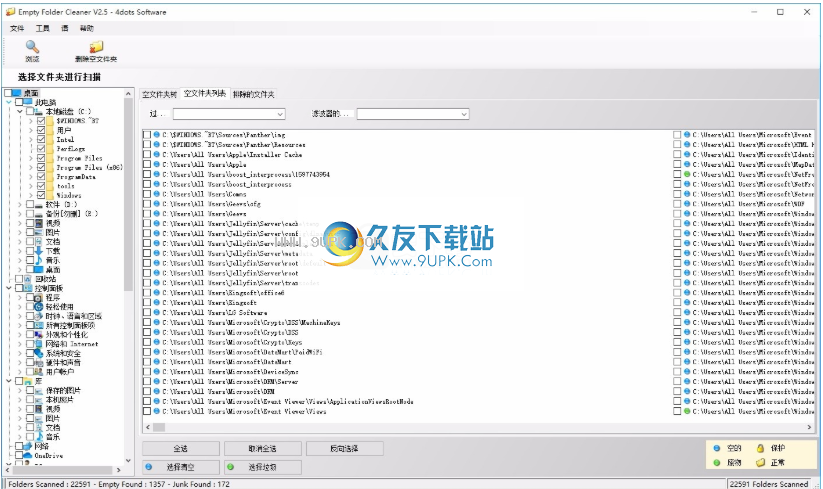Click the magnifier Scan toolbar icon

point(32,47)
